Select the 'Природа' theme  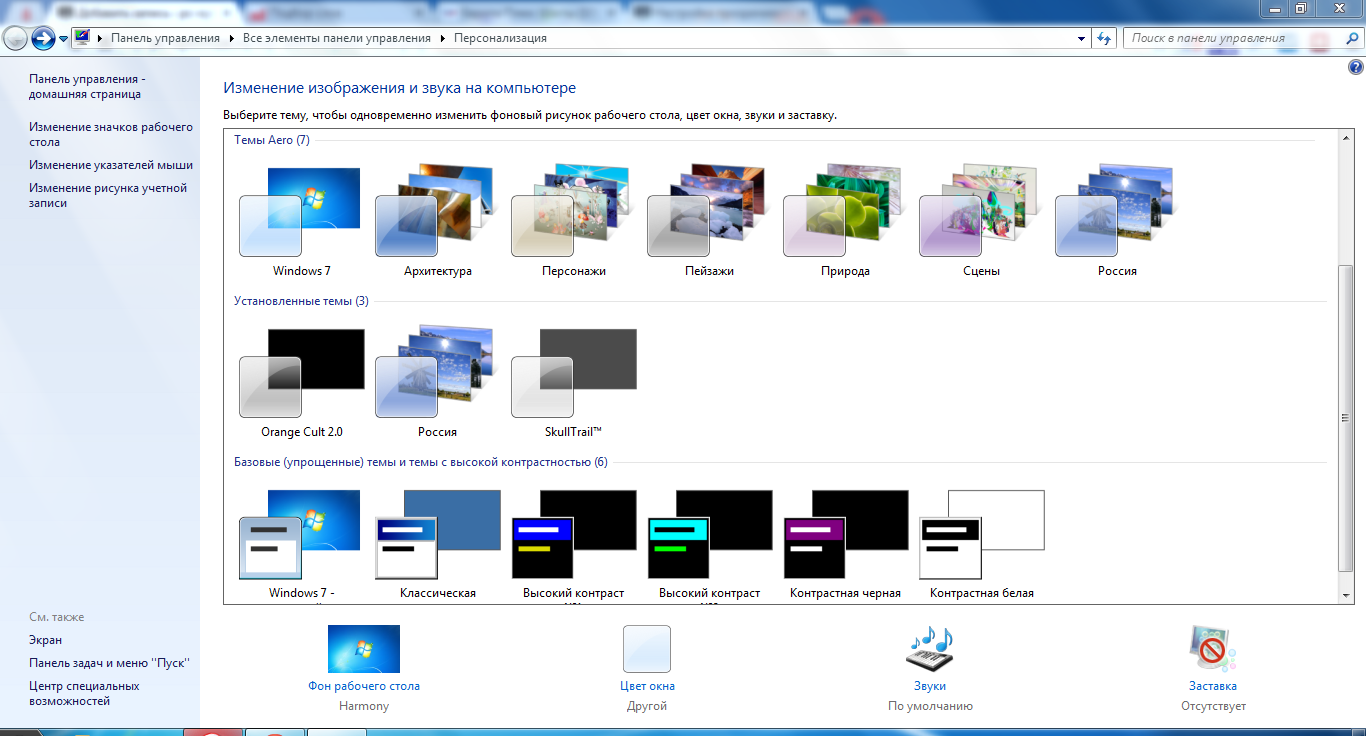click(x=845, y=222)
